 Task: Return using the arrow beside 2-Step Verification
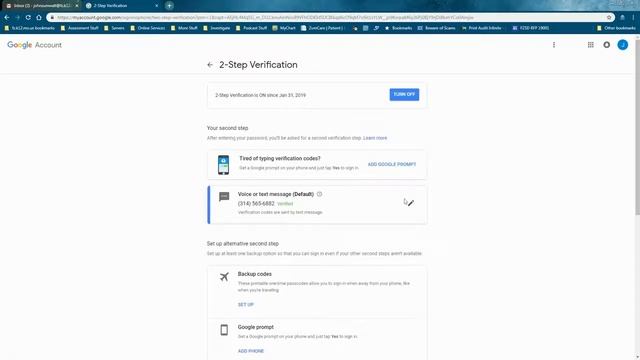[x=210, y=65]
